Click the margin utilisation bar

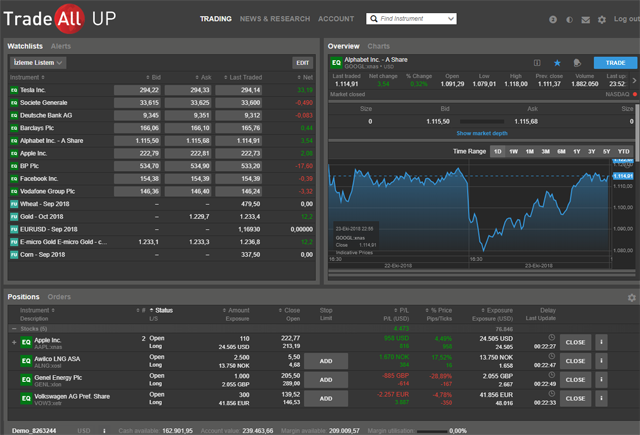[431, 431]
